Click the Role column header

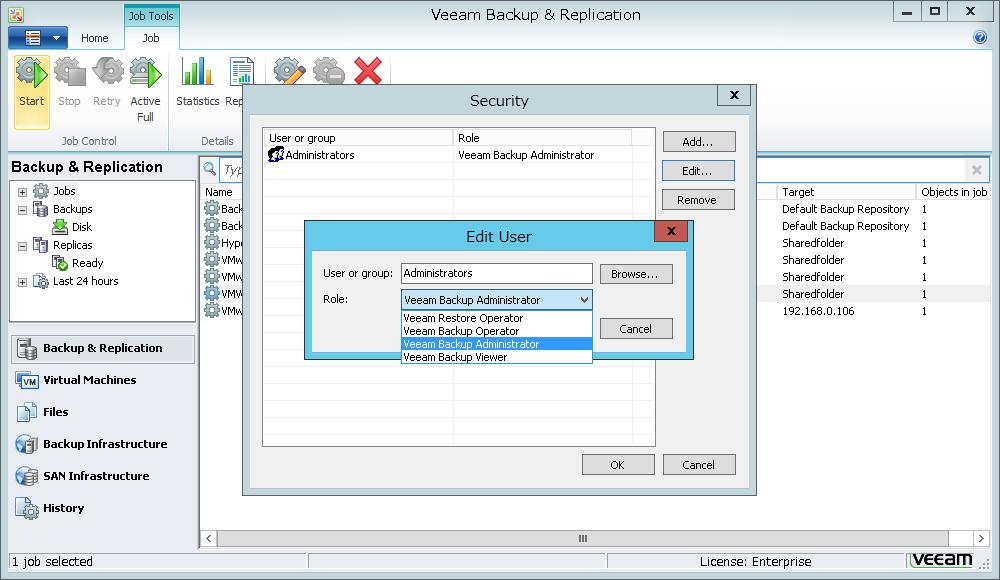point(542,138)
